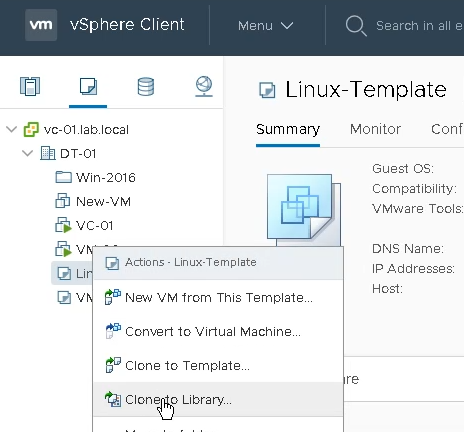Click the Linux-Template title icon

click(267, 90)
